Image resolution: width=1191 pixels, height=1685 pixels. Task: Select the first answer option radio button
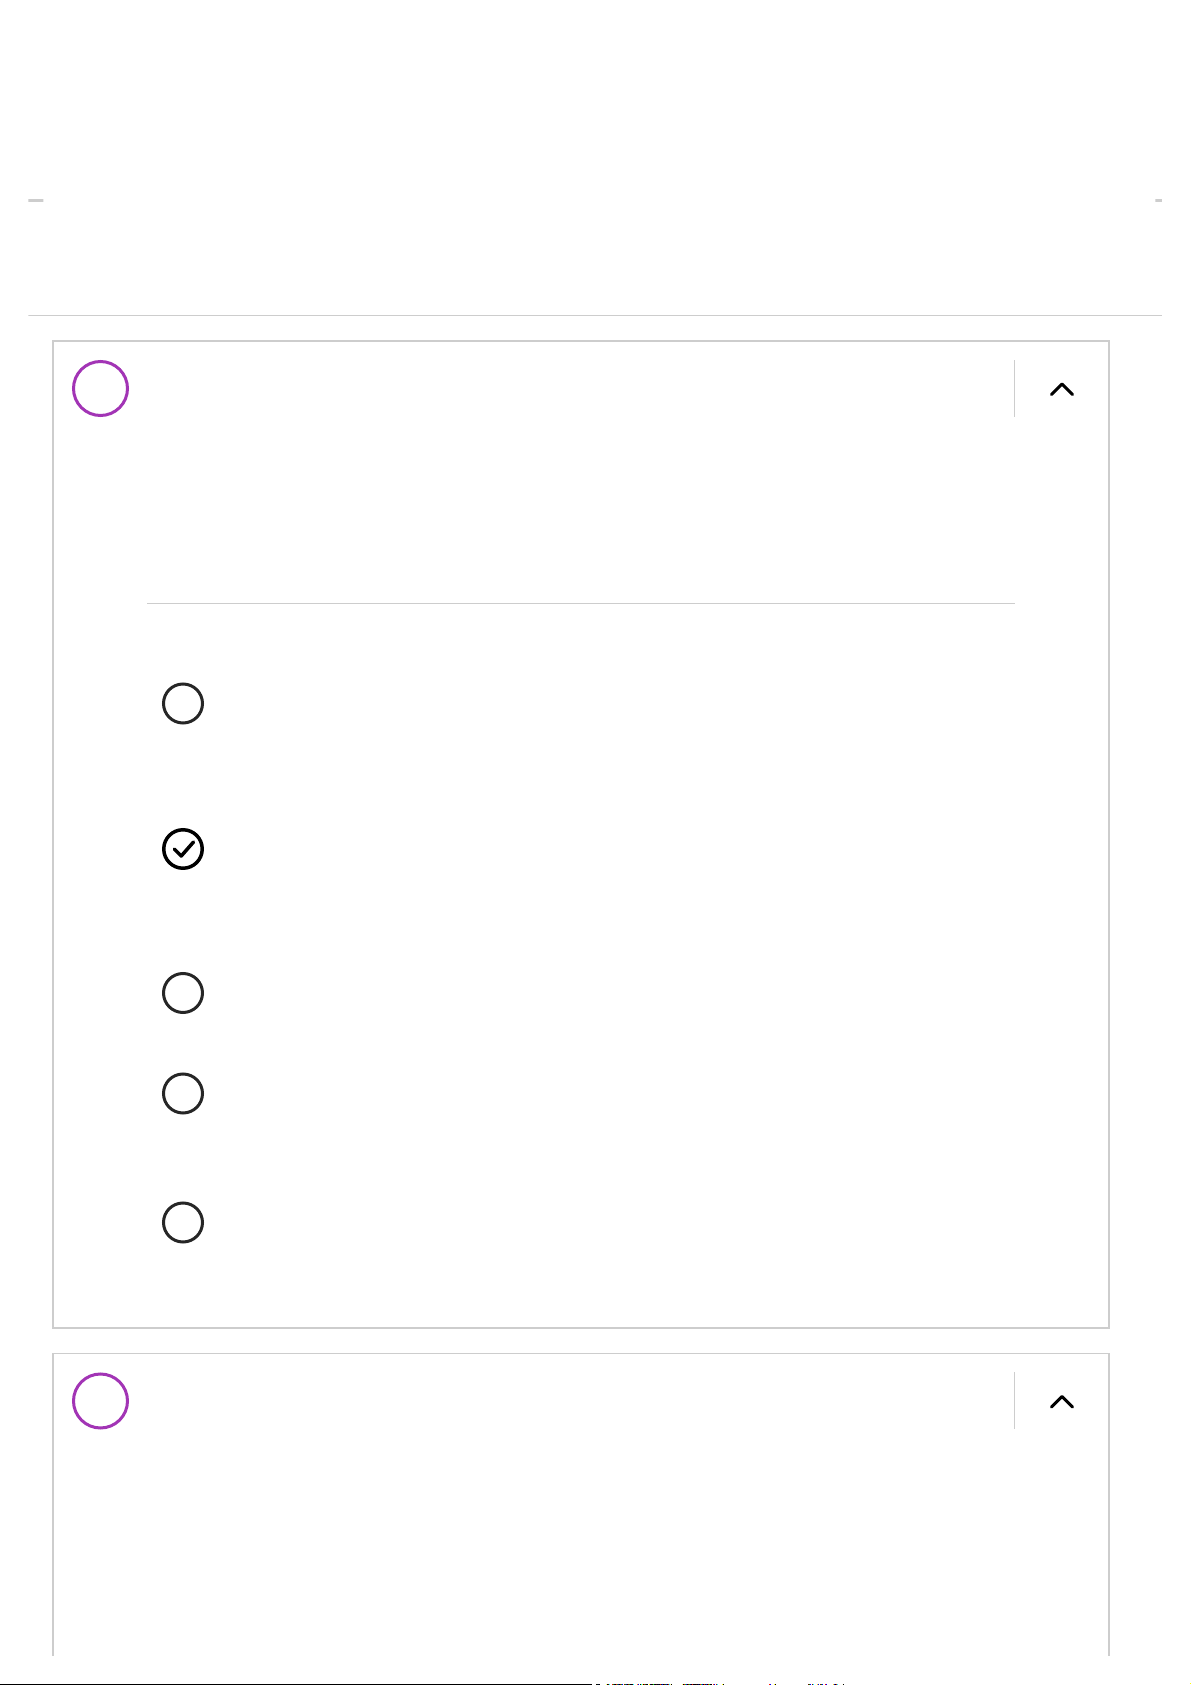coord(183,704)
